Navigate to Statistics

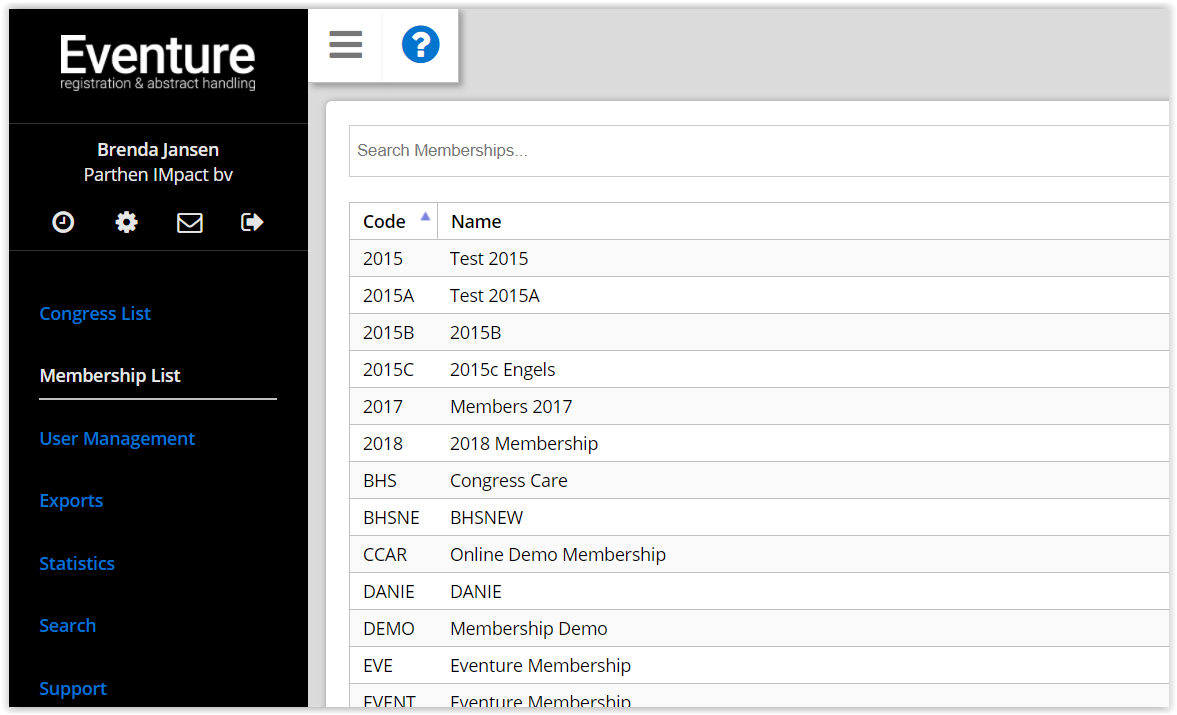coord(77,563)
